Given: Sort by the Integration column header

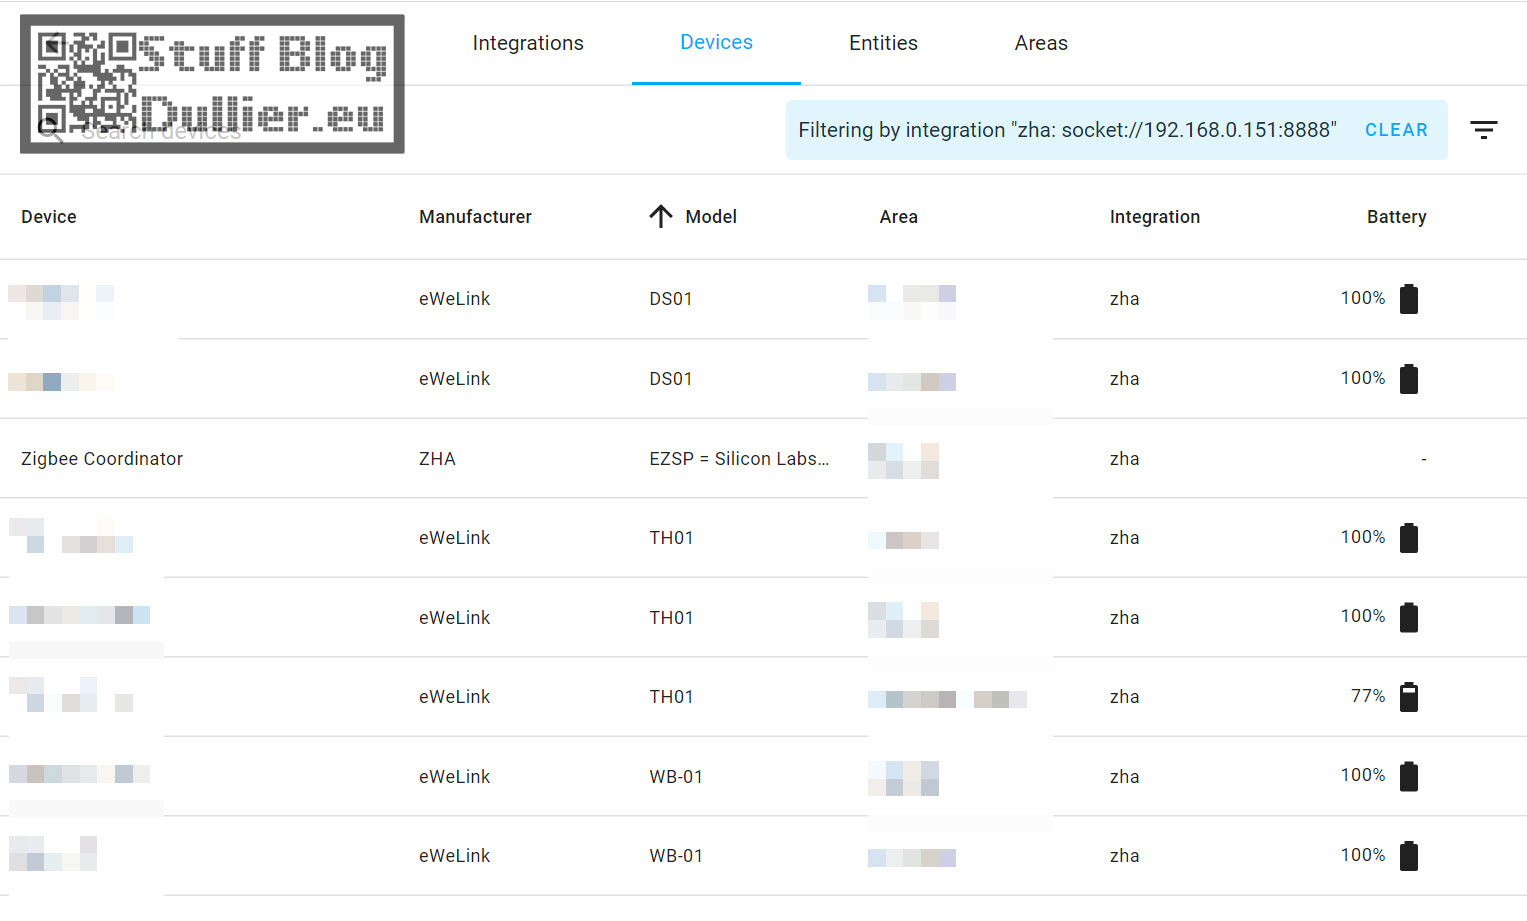Looking at the screenshot, I should tap(1154, 217).
